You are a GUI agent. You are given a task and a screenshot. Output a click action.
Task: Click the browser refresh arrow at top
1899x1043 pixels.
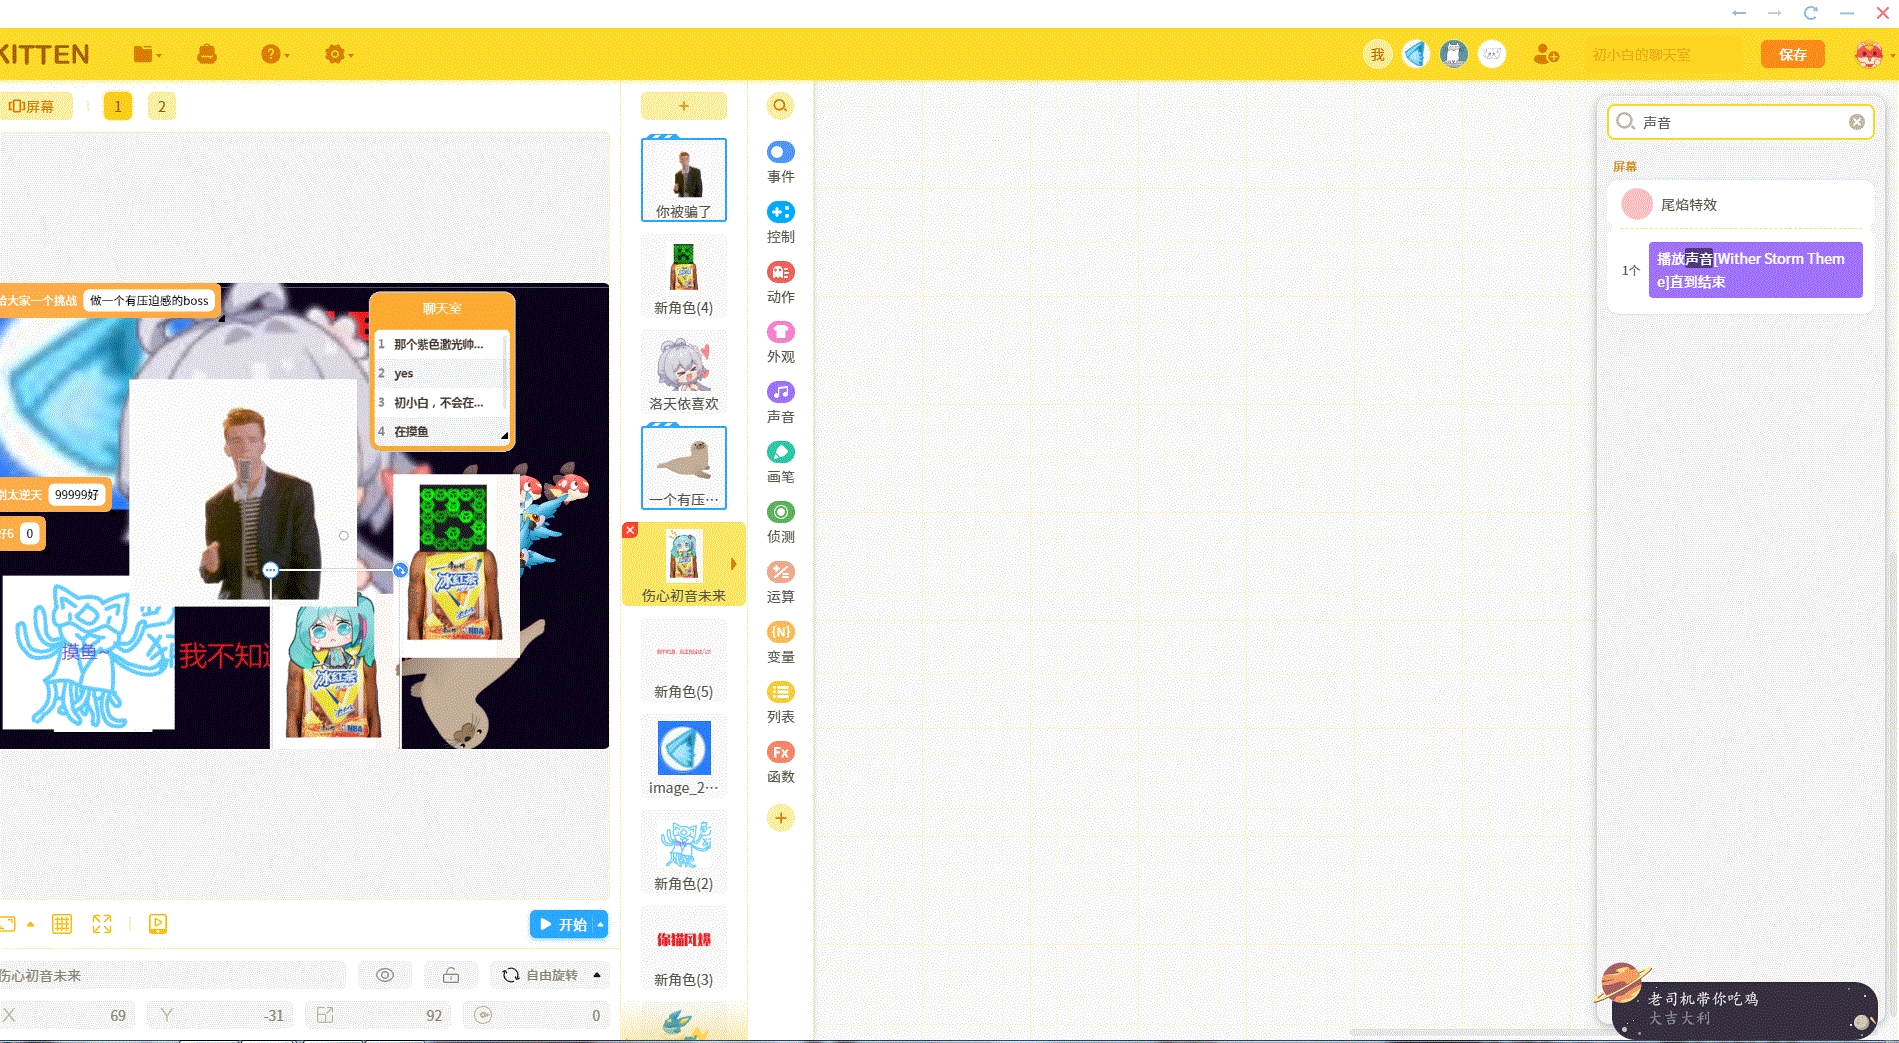point(1810,13)
